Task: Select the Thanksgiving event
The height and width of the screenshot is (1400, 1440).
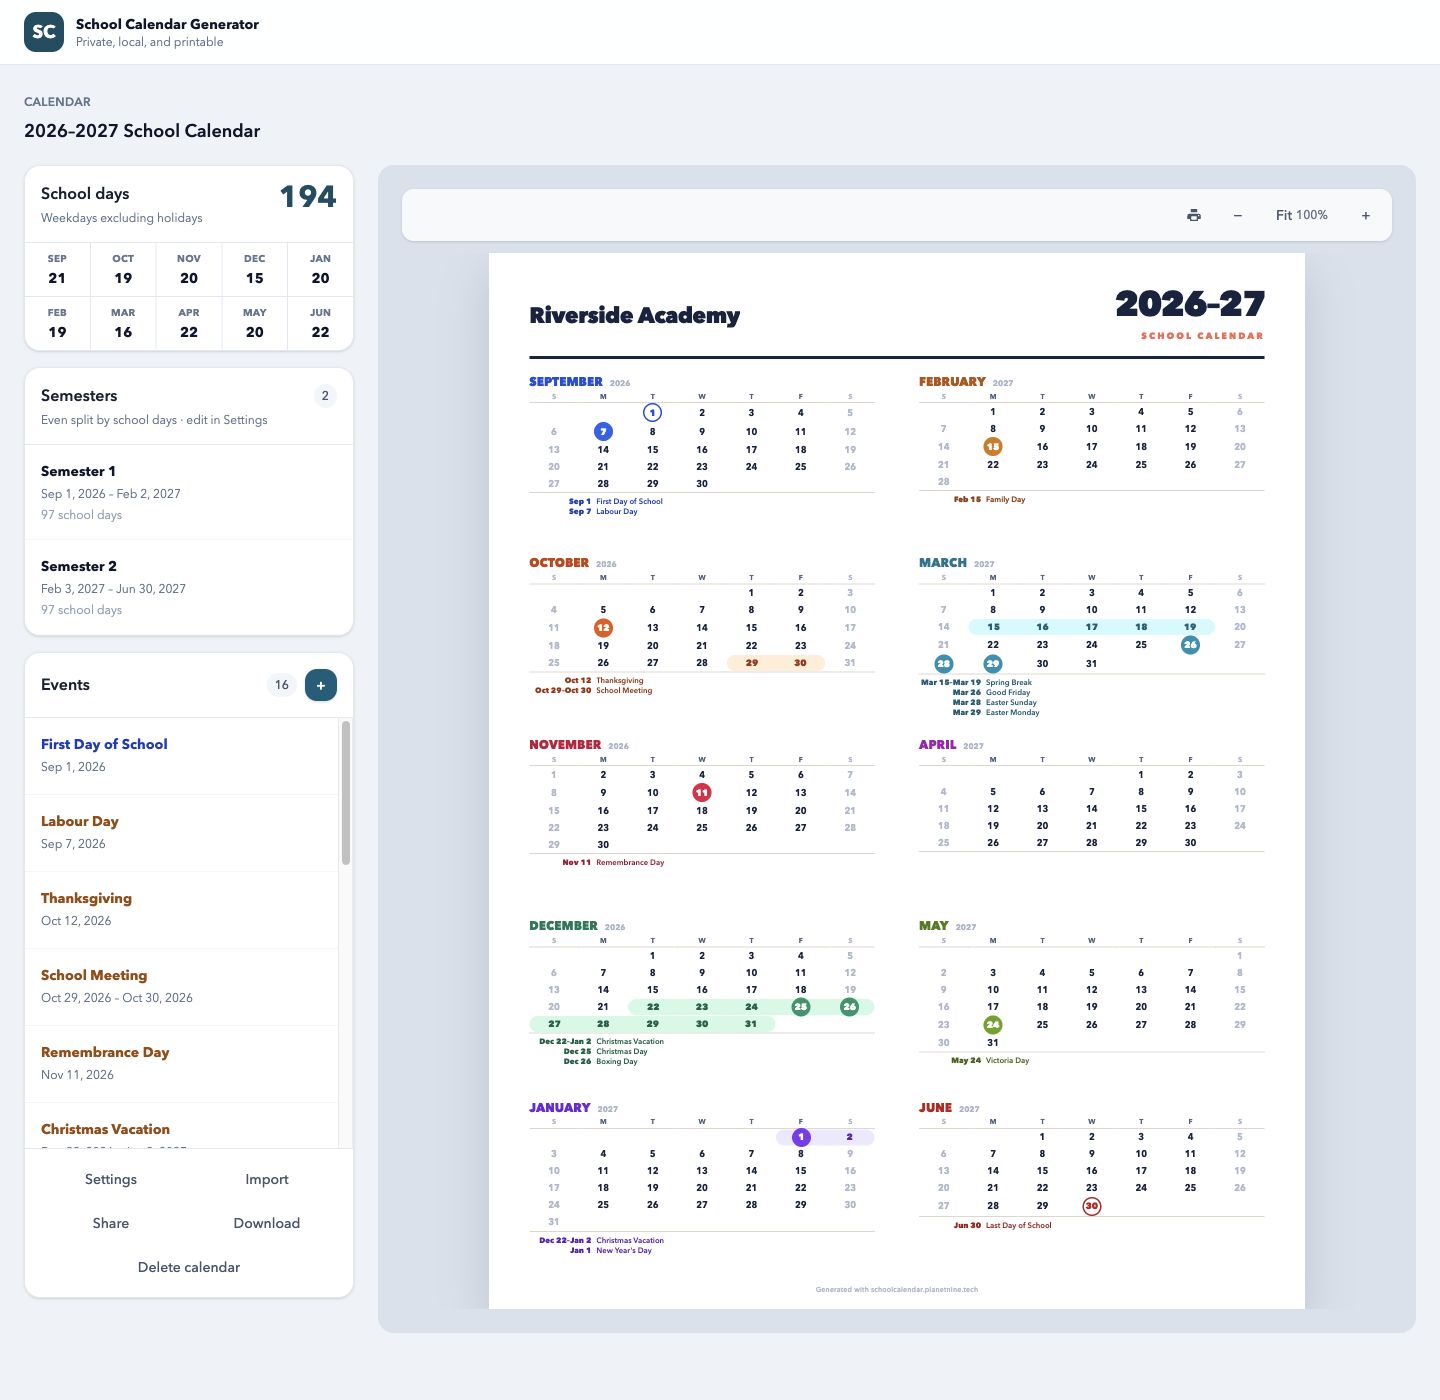Action: (x=182, y=910)
